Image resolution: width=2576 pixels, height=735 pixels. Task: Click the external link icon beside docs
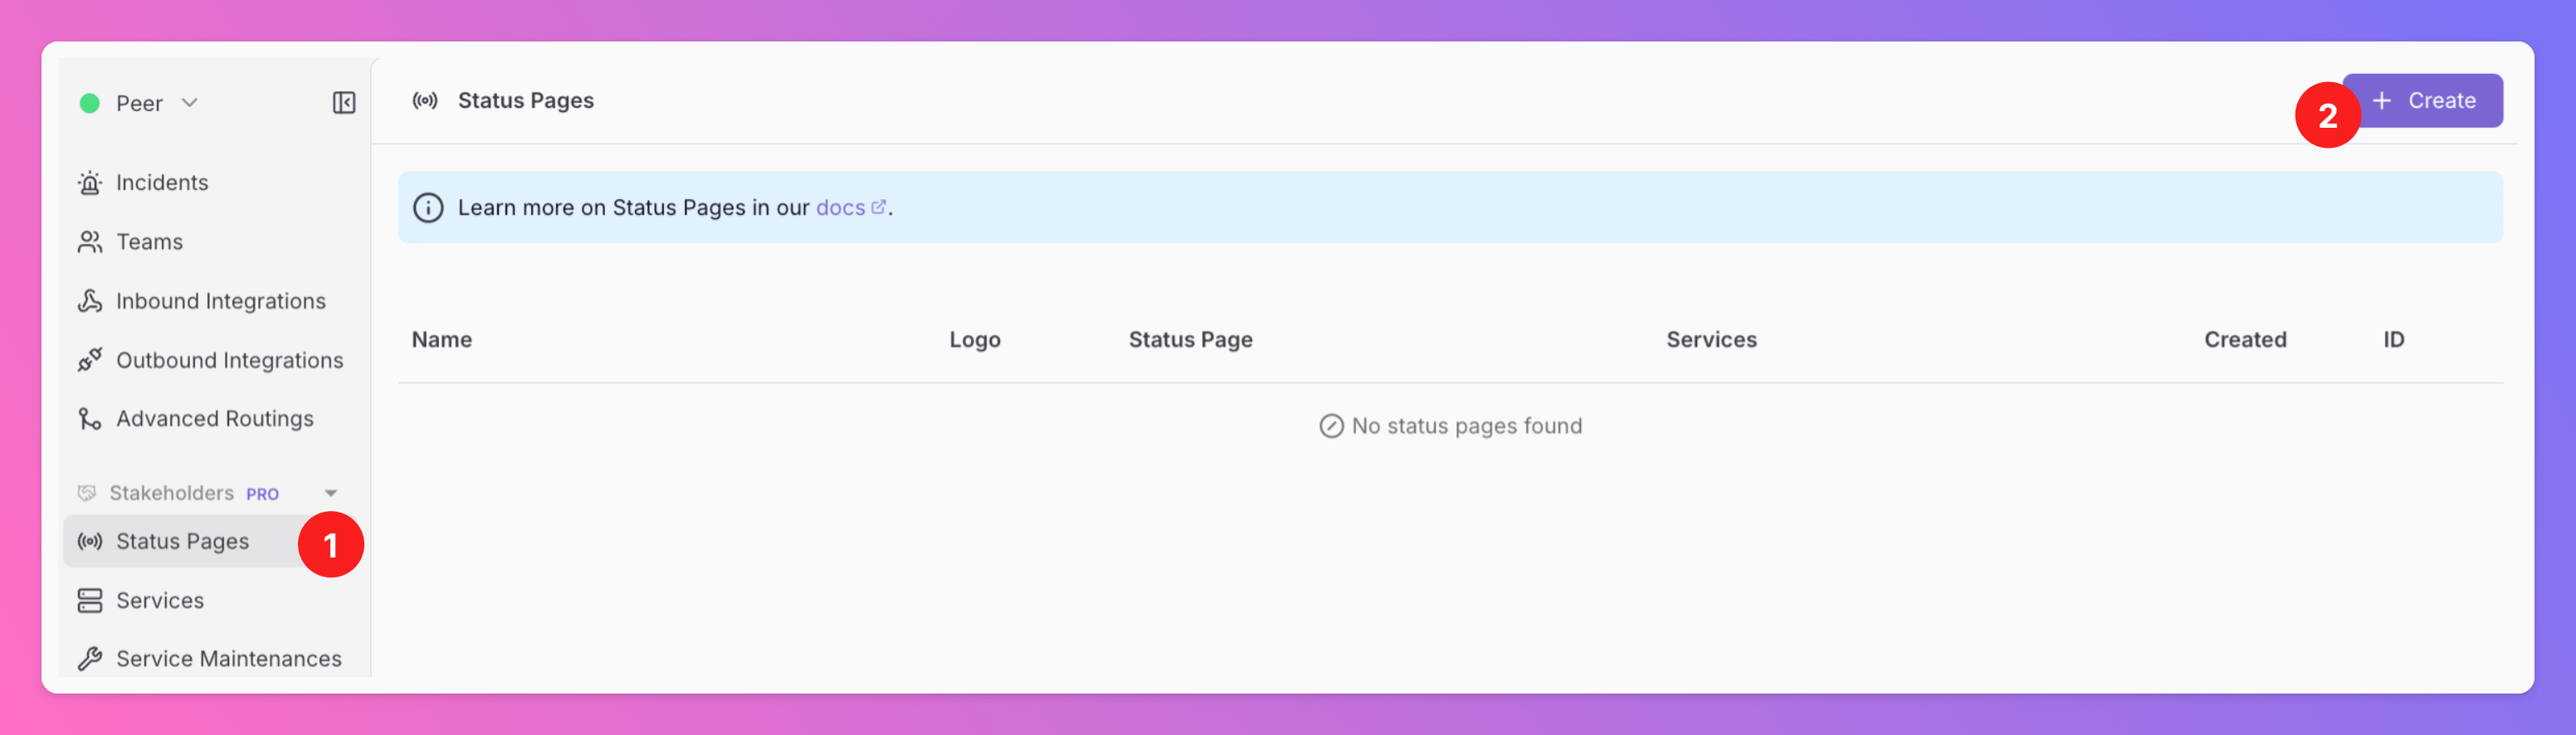click(x=879, y=207)
